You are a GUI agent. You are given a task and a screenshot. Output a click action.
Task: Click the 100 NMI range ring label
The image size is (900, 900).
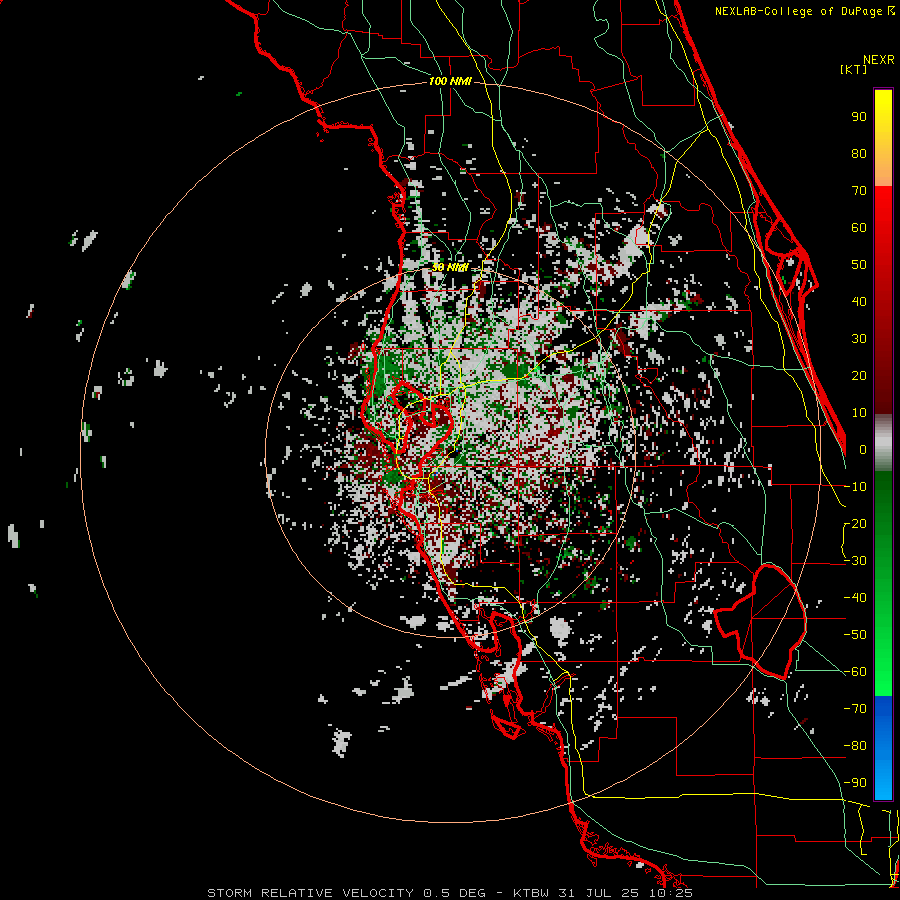(x=450, y=81)
